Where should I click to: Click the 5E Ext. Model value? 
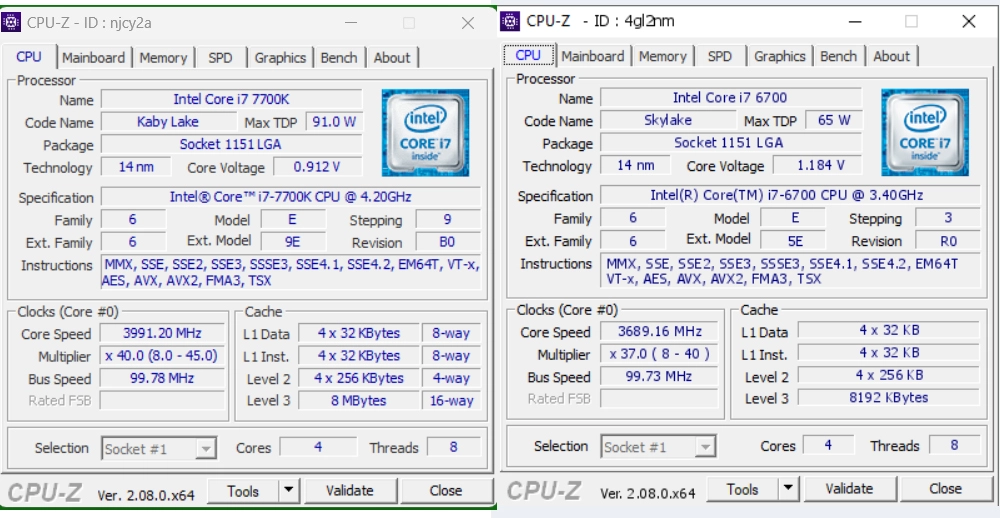tap(793, 240)
